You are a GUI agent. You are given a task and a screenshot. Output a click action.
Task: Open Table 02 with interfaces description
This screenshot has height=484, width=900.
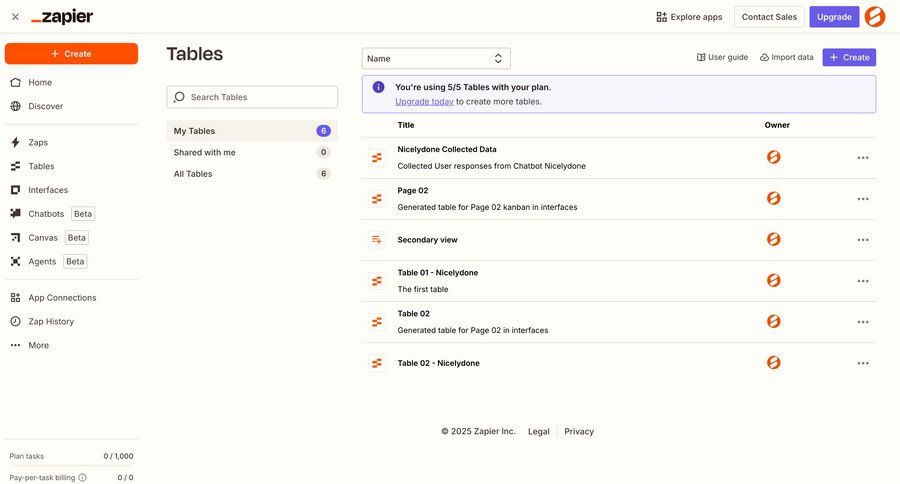click(x=413, y=313)
